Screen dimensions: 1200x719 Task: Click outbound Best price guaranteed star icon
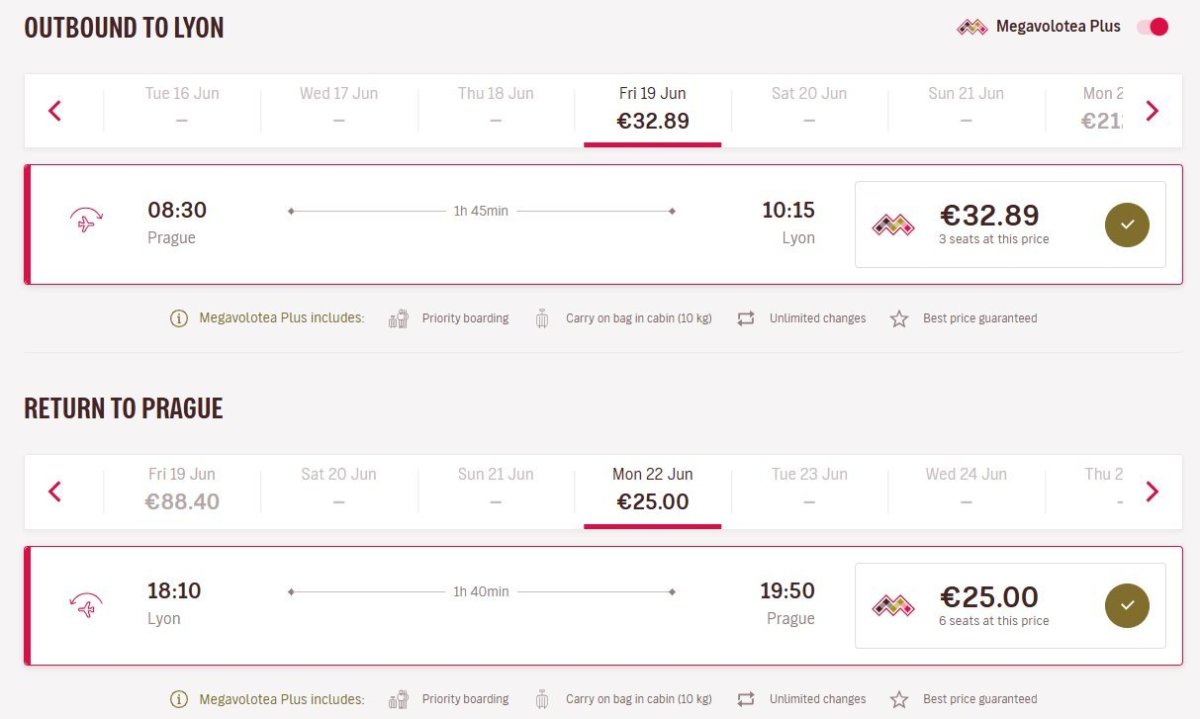[x=899, y=319]
